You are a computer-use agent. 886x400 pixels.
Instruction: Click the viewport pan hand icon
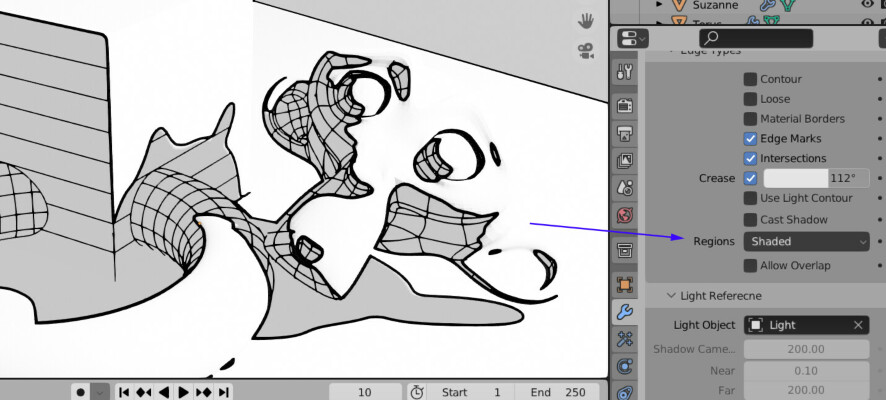586,21
